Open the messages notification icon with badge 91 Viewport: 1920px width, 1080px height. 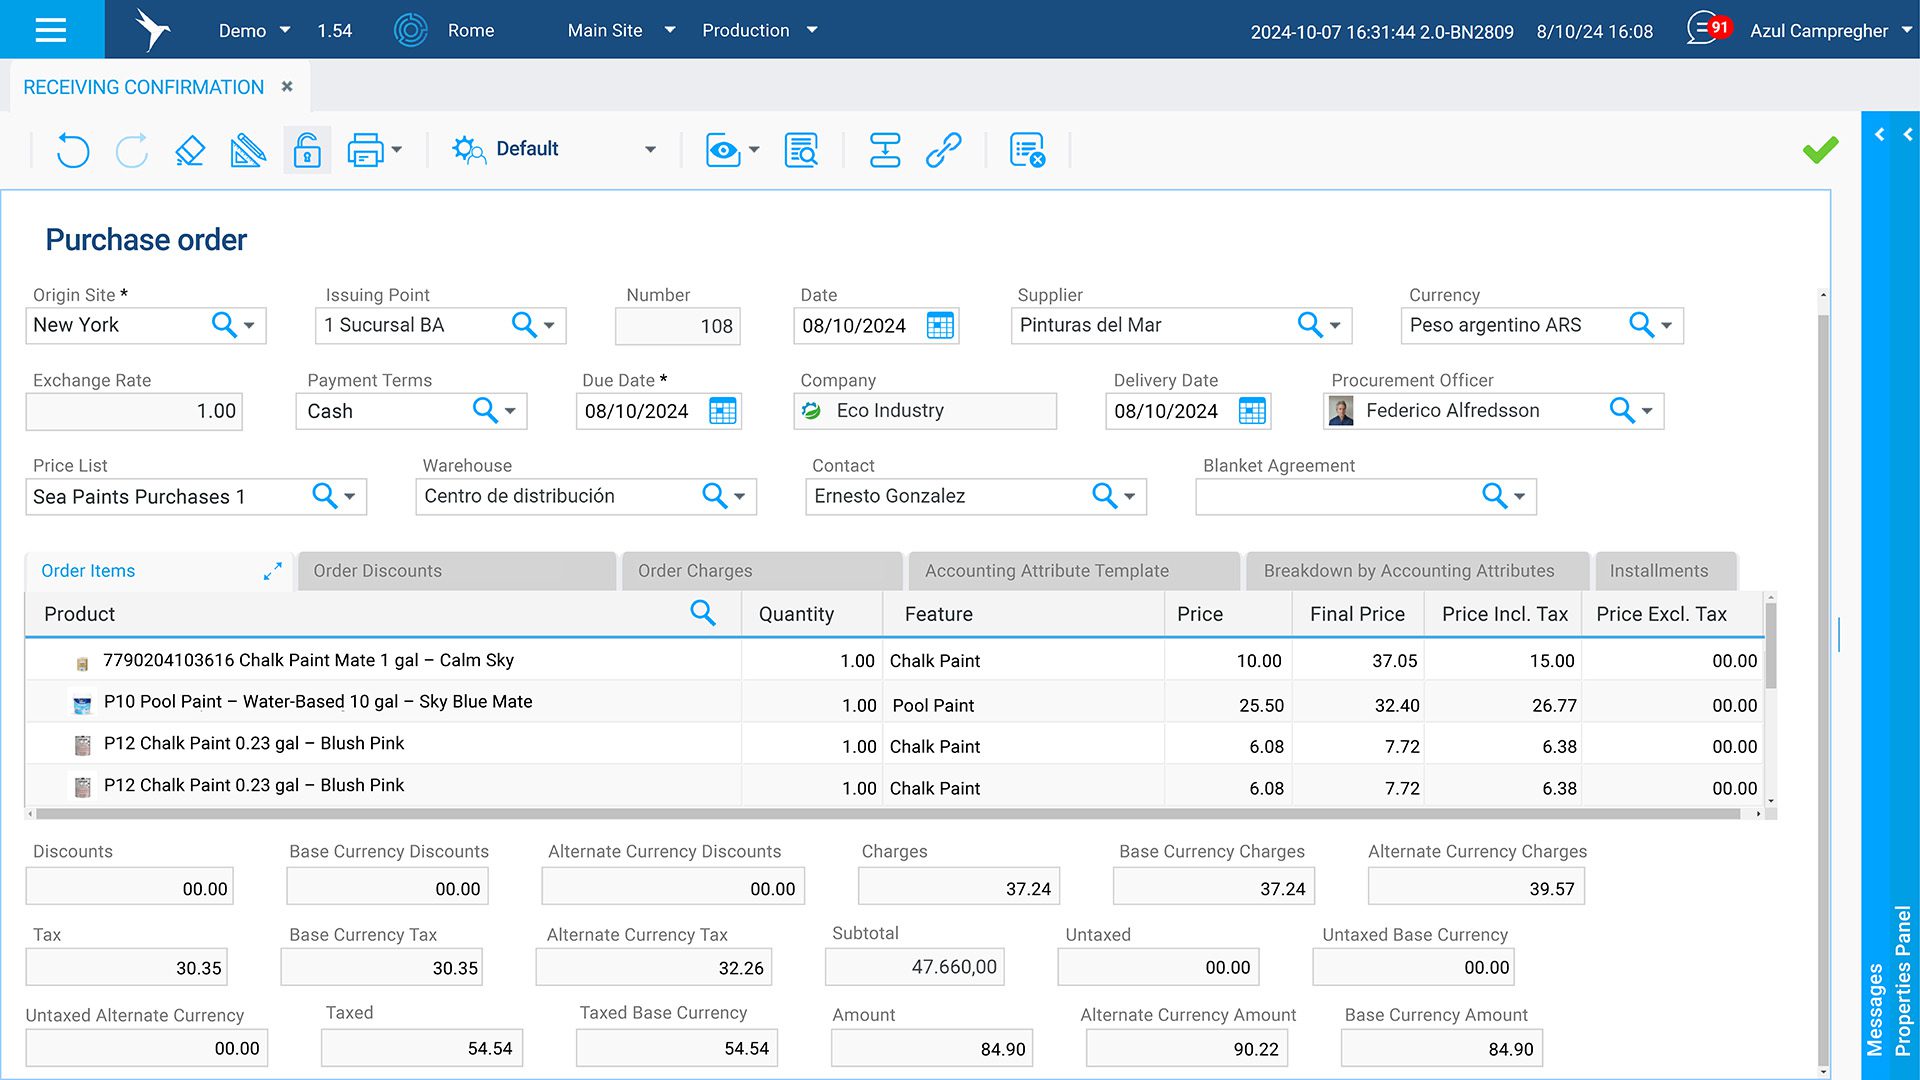1705,29
